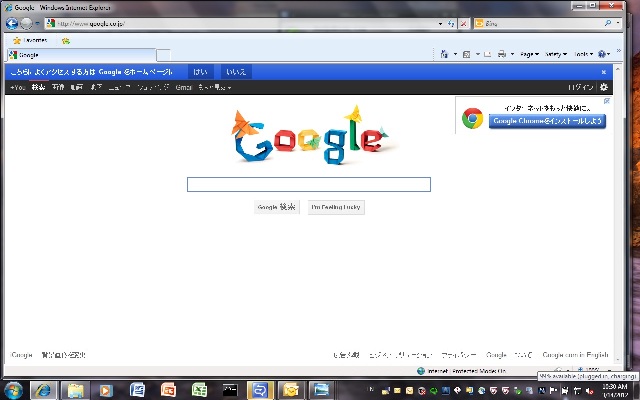Click the red X Stop loading button
Screen dimensions: 640x400
pos(463,24)
